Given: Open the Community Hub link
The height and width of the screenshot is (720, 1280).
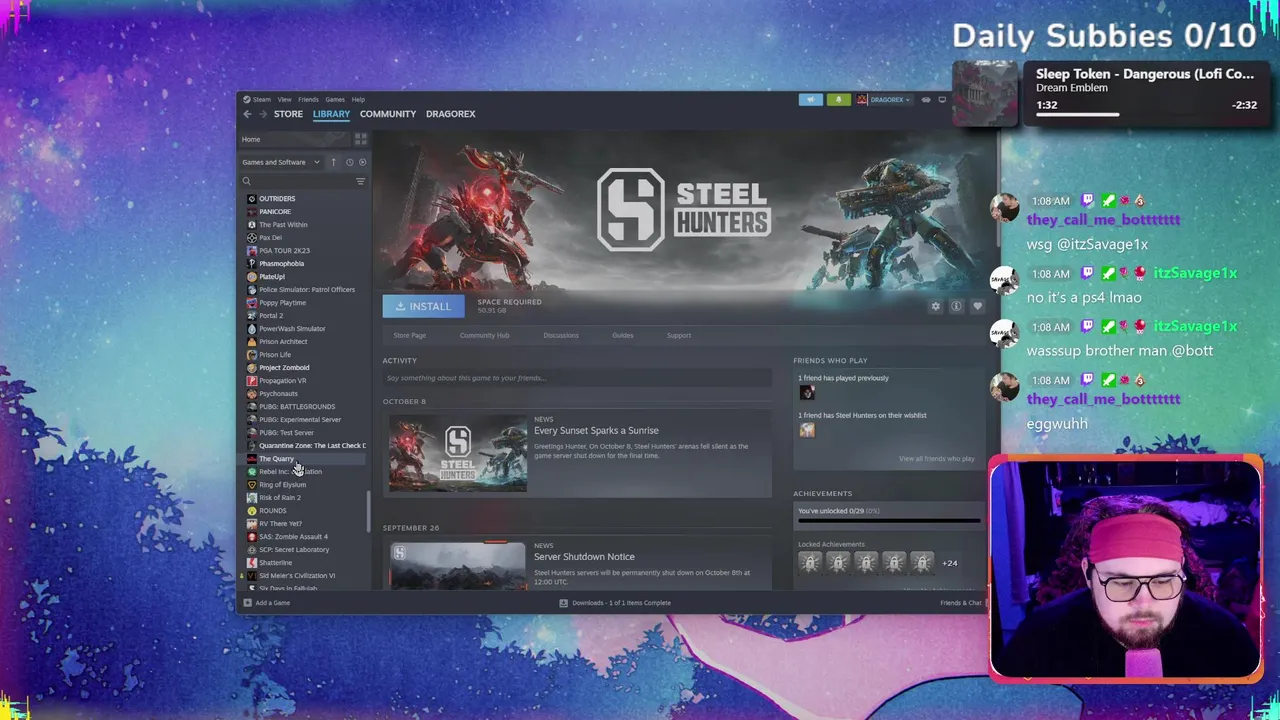Looking at the screenshot, I should tap(484, 336).
